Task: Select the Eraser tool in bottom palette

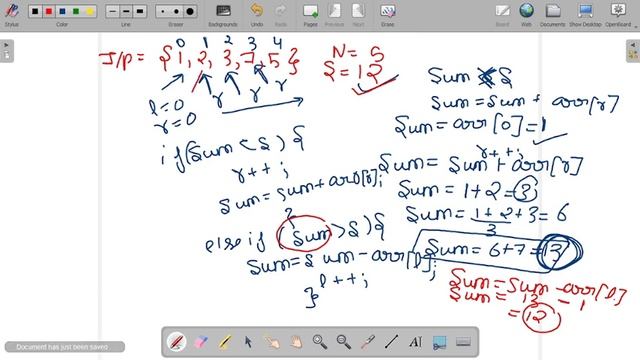Action: coord(201,342)
